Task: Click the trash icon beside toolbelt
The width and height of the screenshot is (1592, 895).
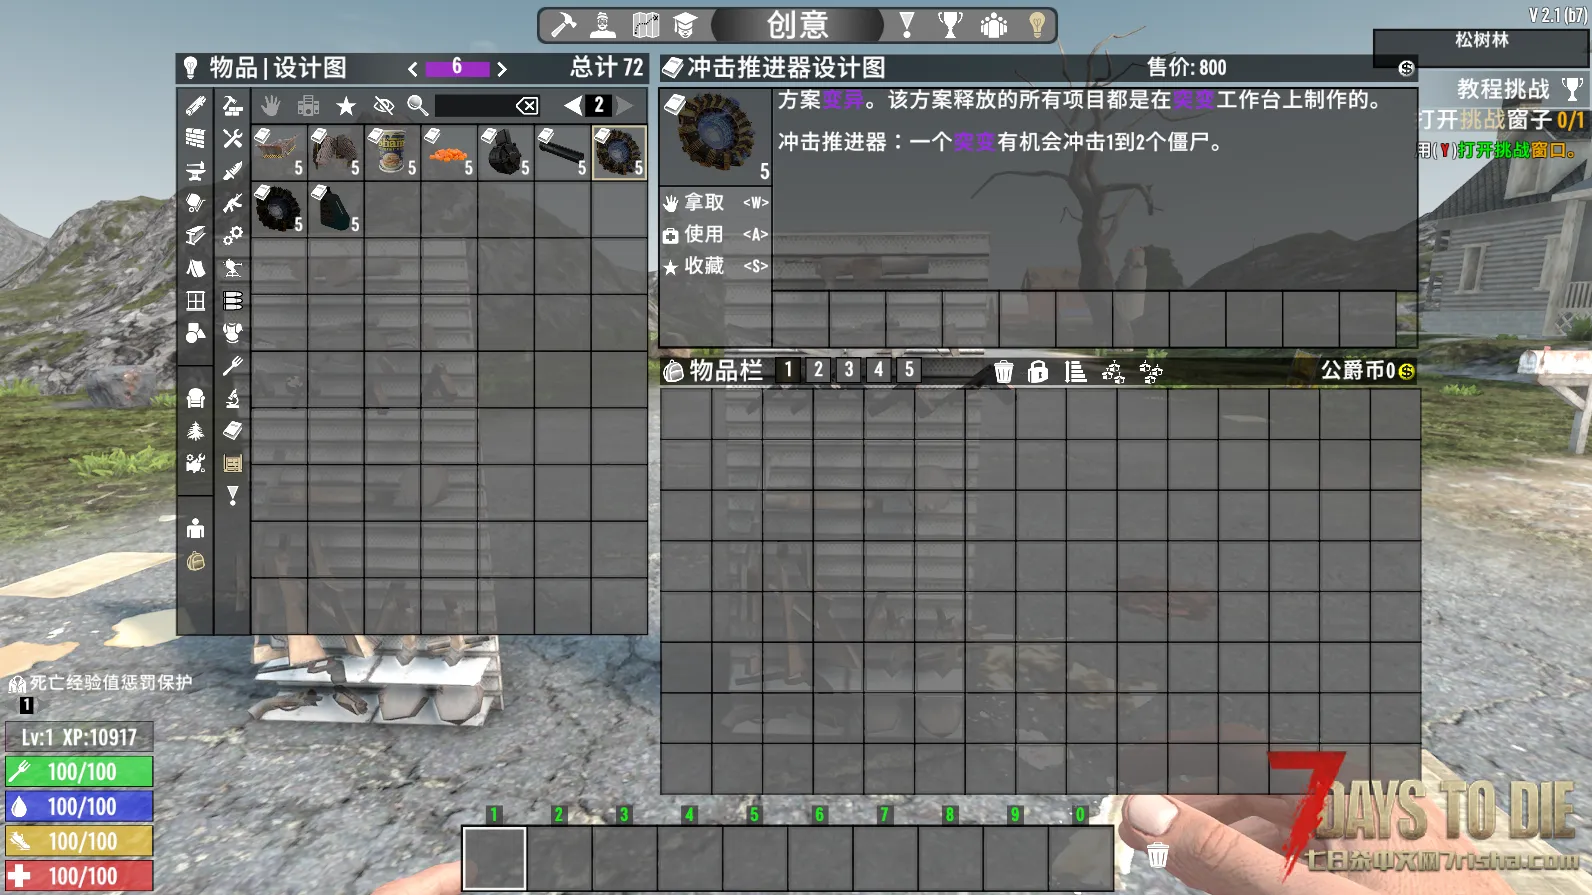Action: coord(1158,855)
